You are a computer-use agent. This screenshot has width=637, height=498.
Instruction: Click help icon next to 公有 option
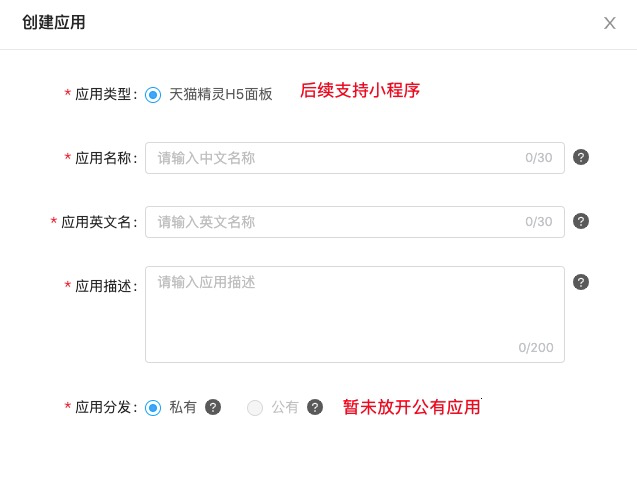(315, 407)
